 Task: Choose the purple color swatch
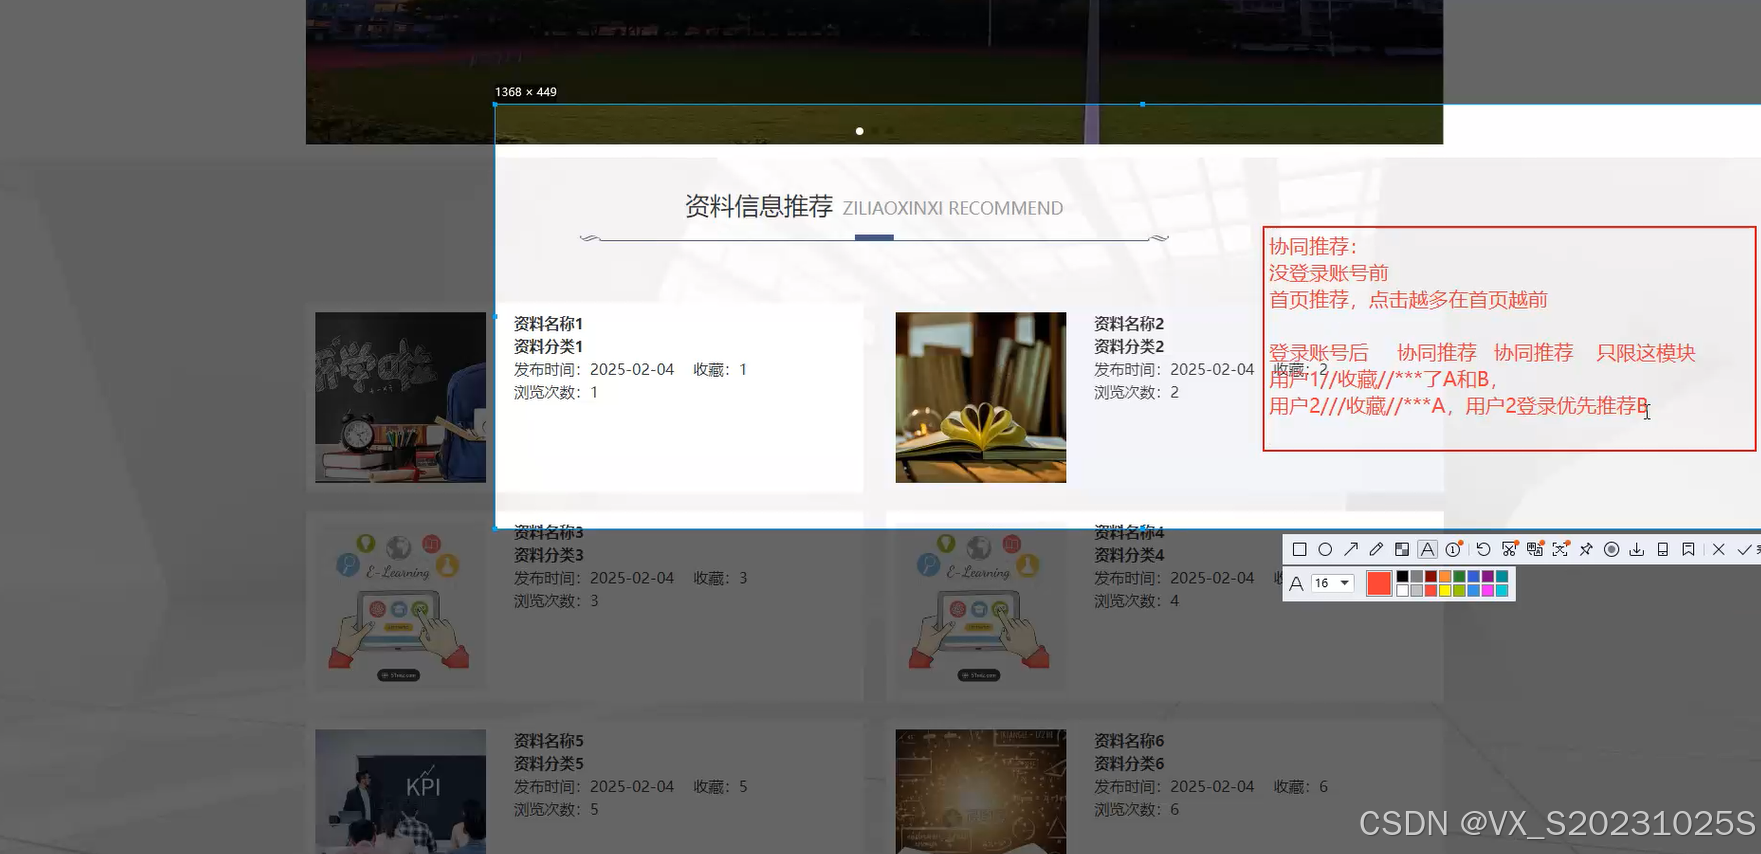(1487, 576)
